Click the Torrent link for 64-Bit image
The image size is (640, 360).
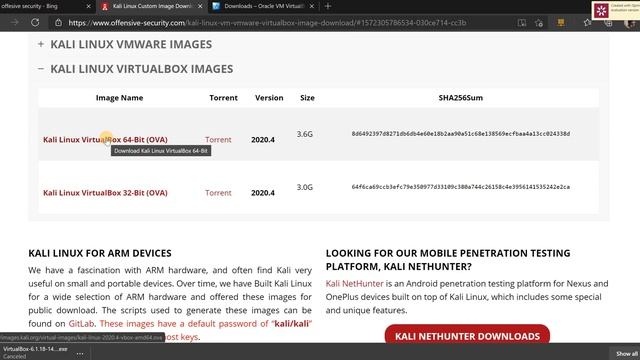(x=218, y=140)
